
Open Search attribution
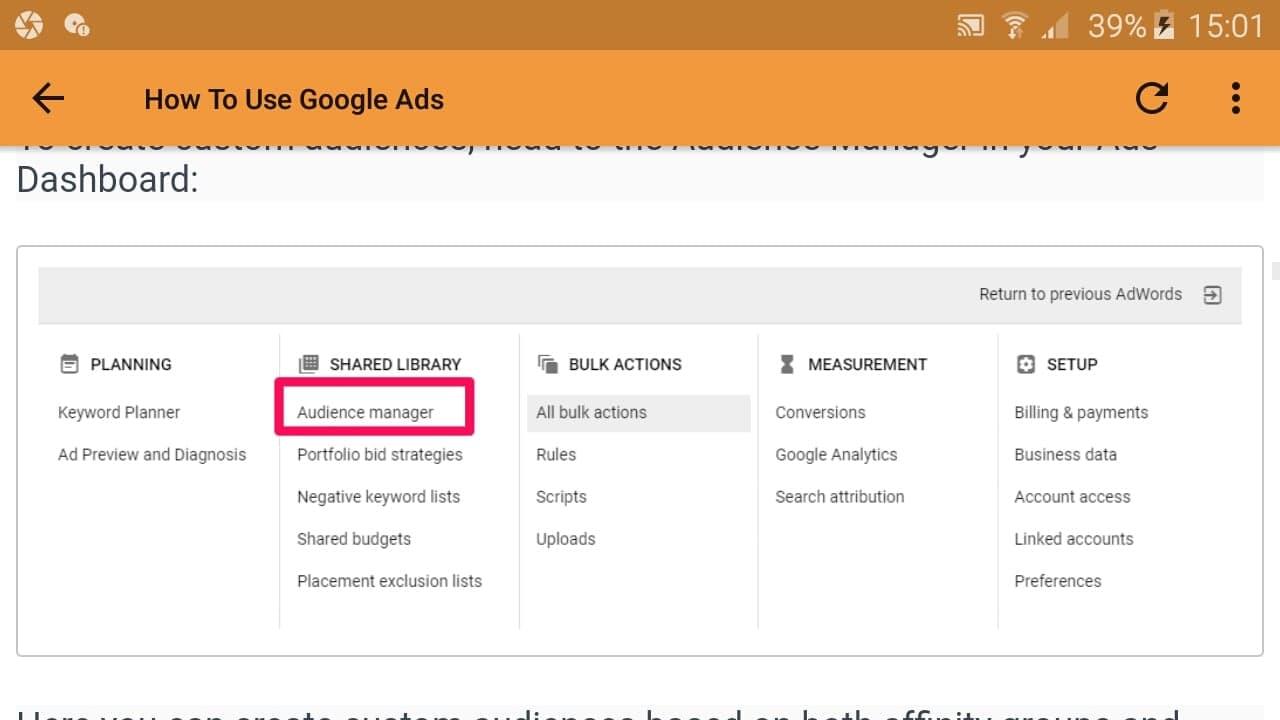tap(840, 496)
